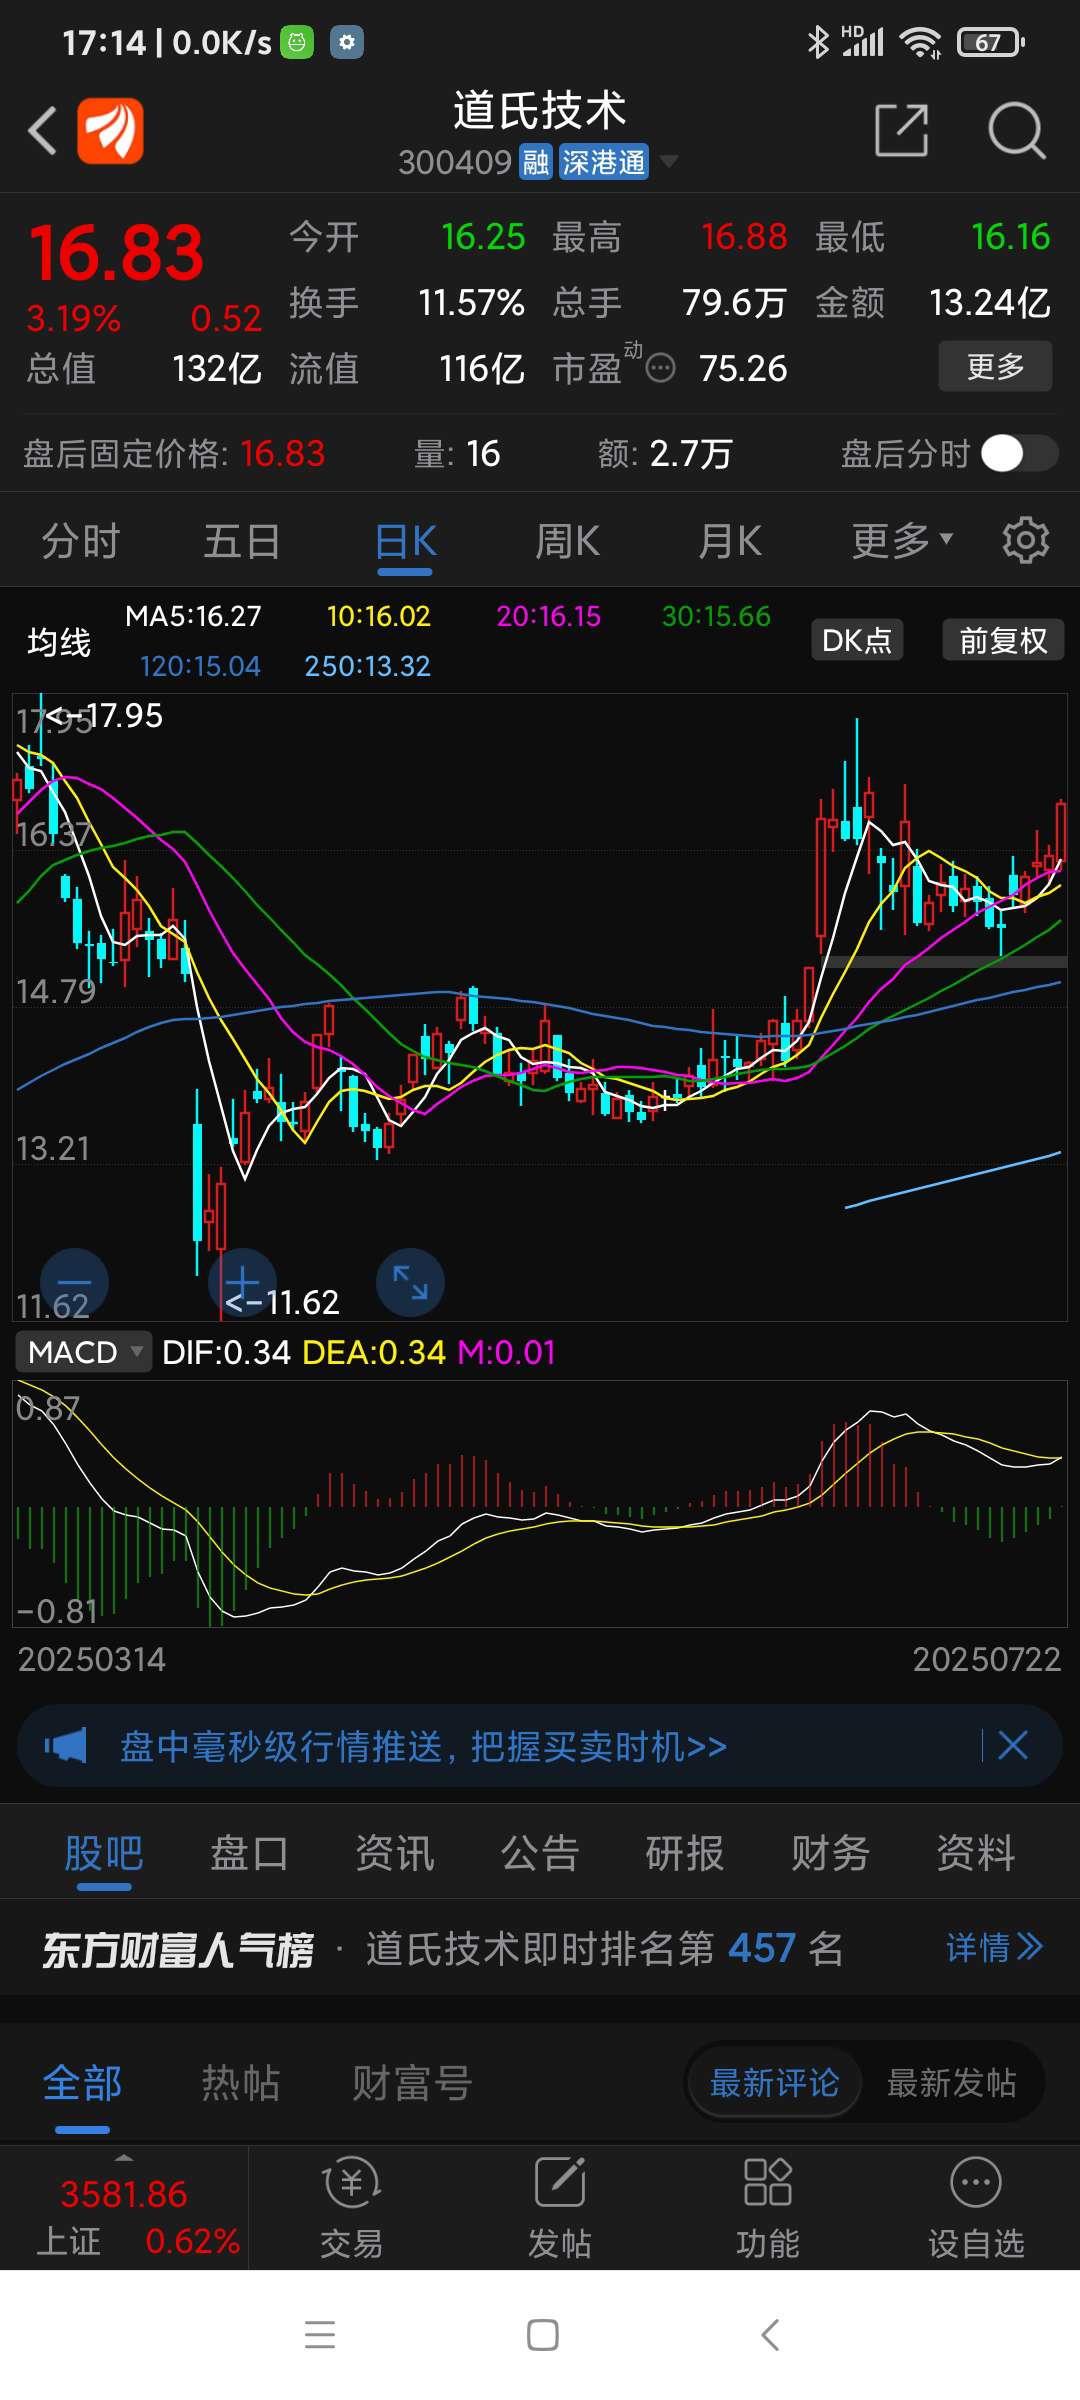Open chart settings gear icon
This screenshot has width=1080, height=2400.
pyautogui.click(x=1026, y=540)
